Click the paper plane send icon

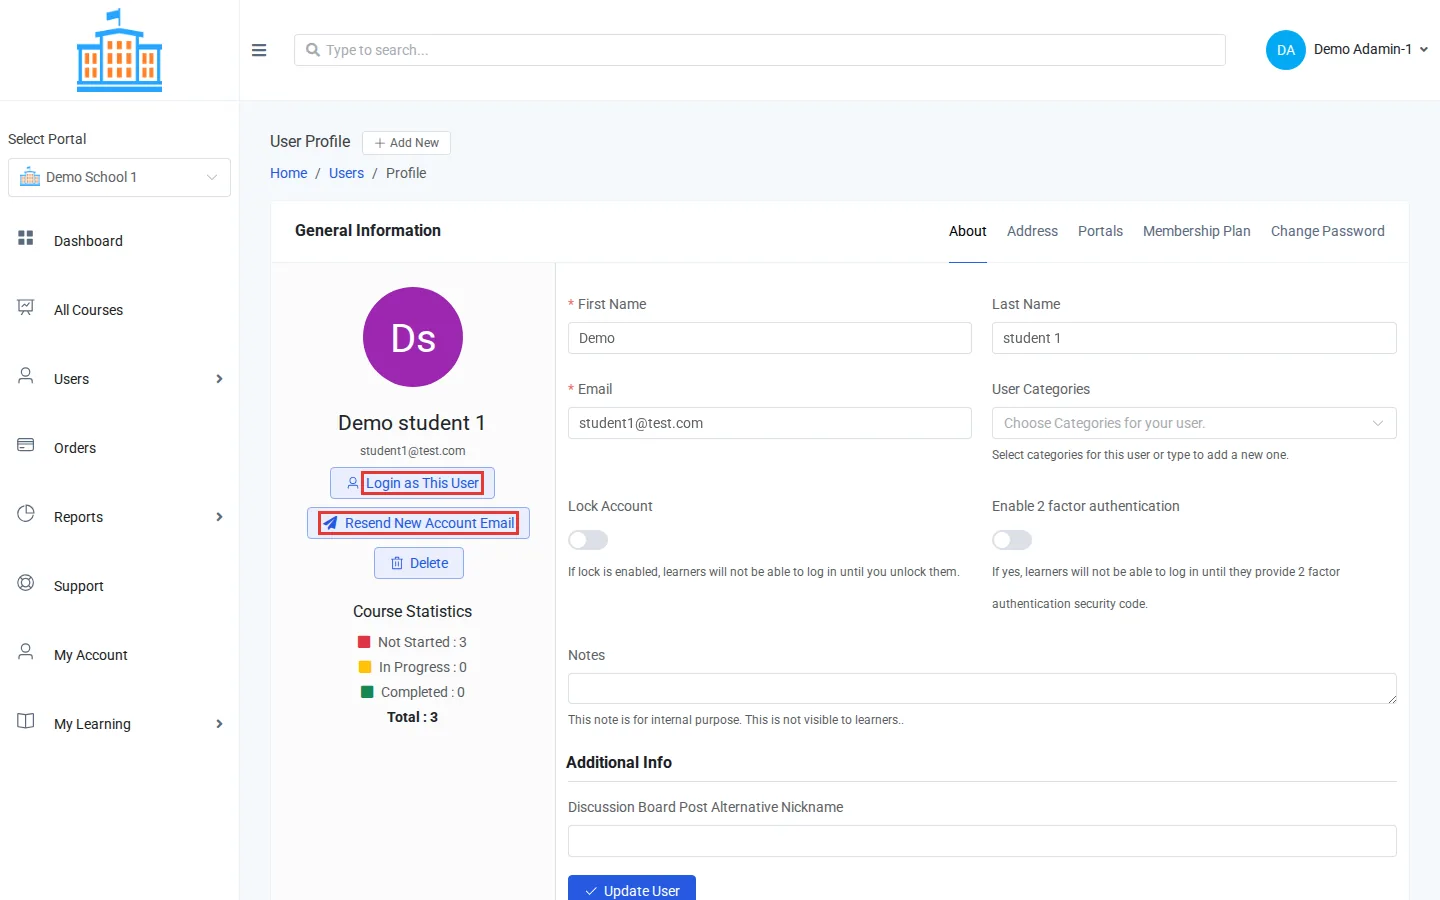[x=330, y=523]
